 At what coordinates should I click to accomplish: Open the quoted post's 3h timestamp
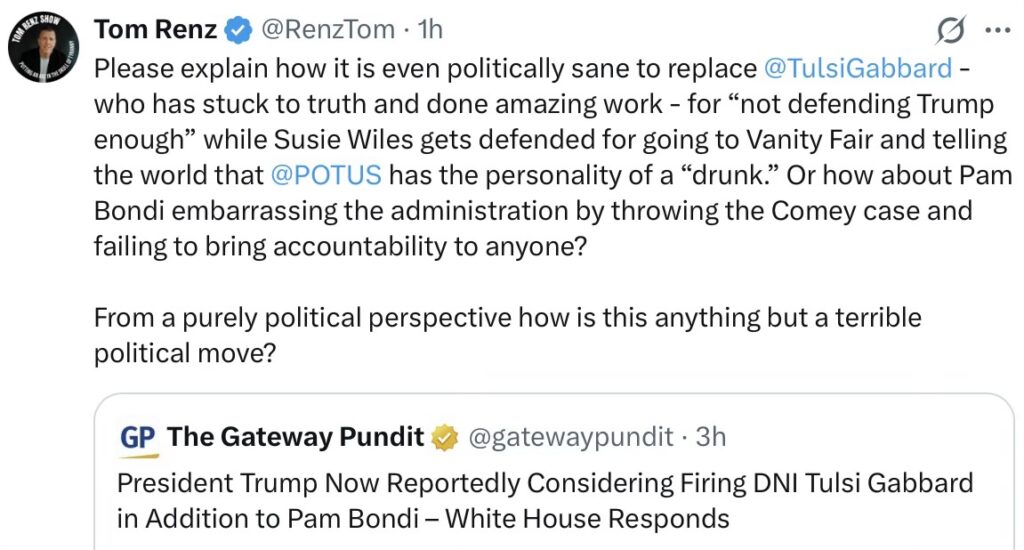coord(711,438)
